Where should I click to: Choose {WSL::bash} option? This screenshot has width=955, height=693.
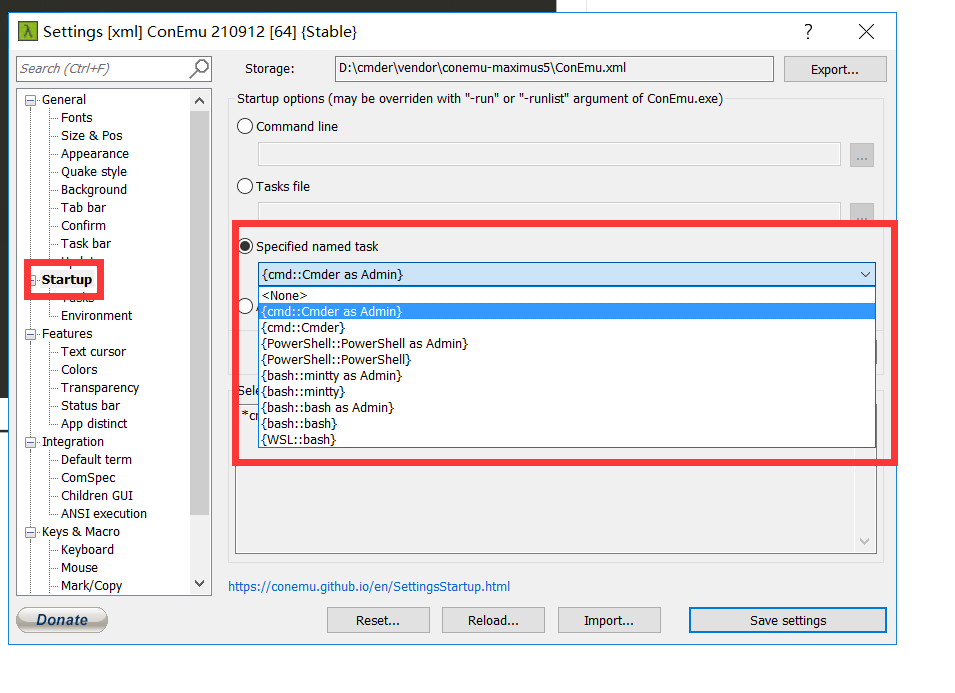tap(566, 439)
